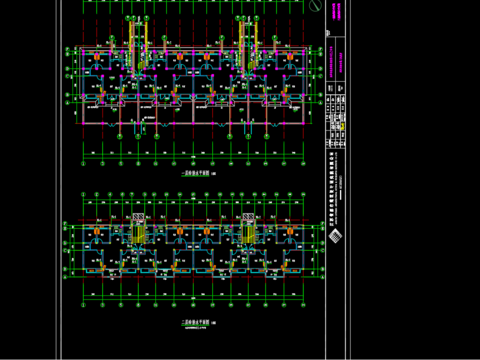Click bottom-left grid bubble of upper plan
This screenshot has height=360, width=480.
click(x=83, y=163)
